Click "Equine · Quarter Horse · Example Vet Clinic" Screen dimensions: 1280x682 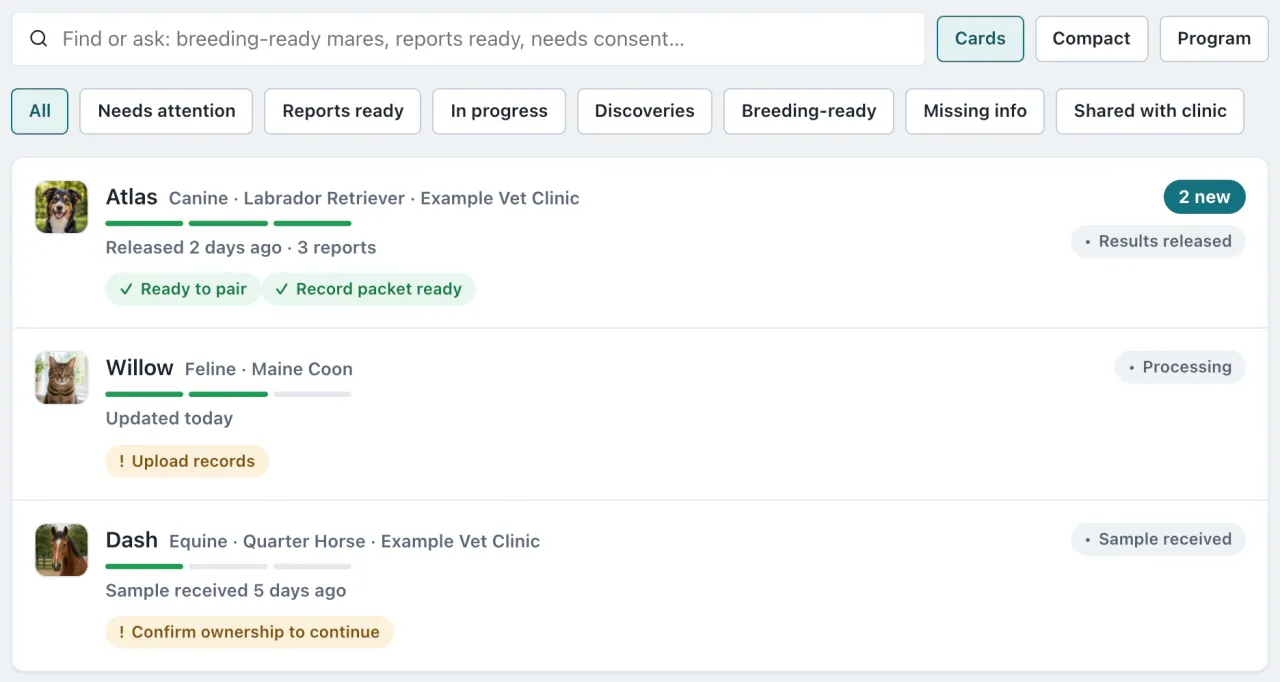[x=354, y=541]
